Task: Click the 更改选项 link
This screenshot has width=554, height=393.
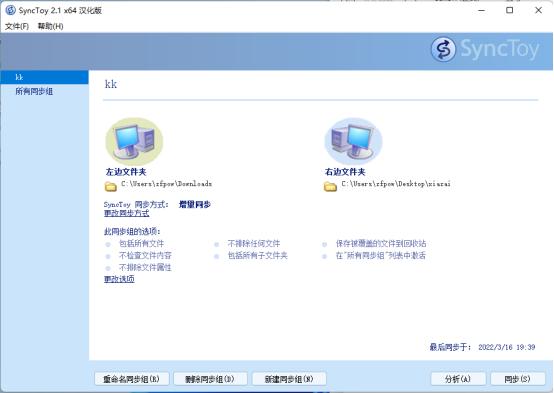Action: click(x=119, y=279)
